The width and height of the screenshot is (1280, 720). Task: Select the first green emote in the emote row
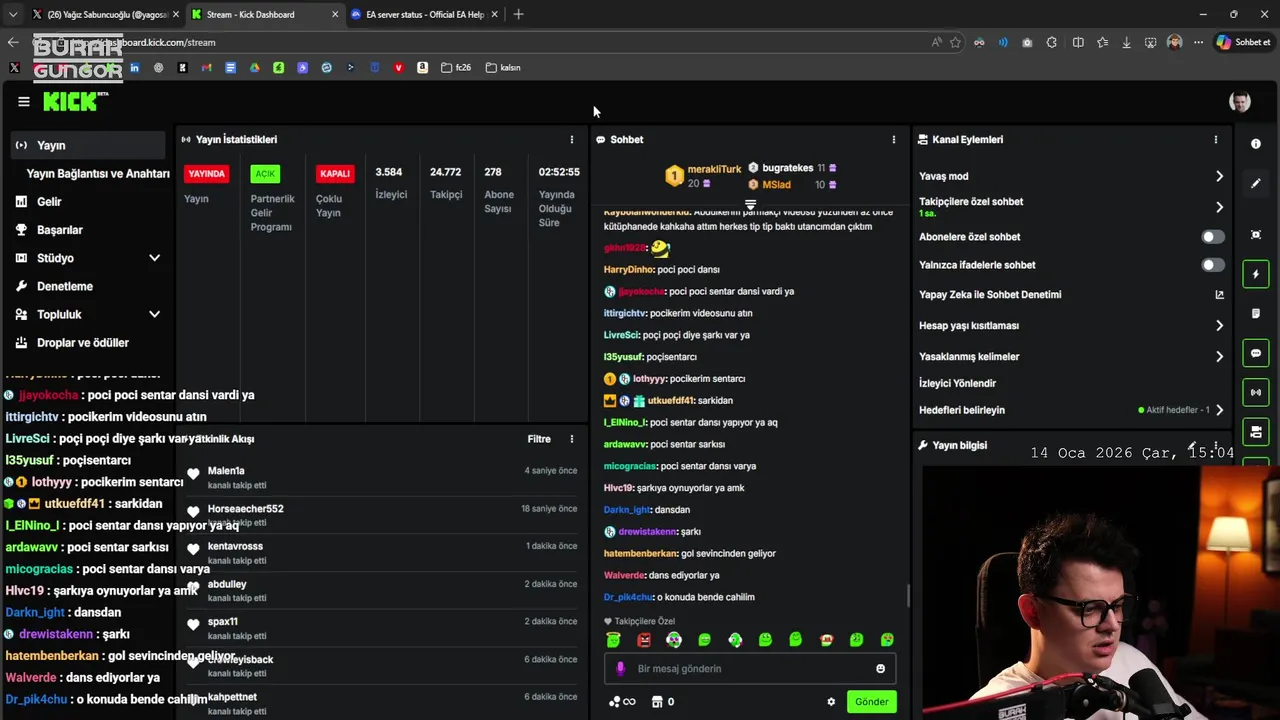[613, 640]
